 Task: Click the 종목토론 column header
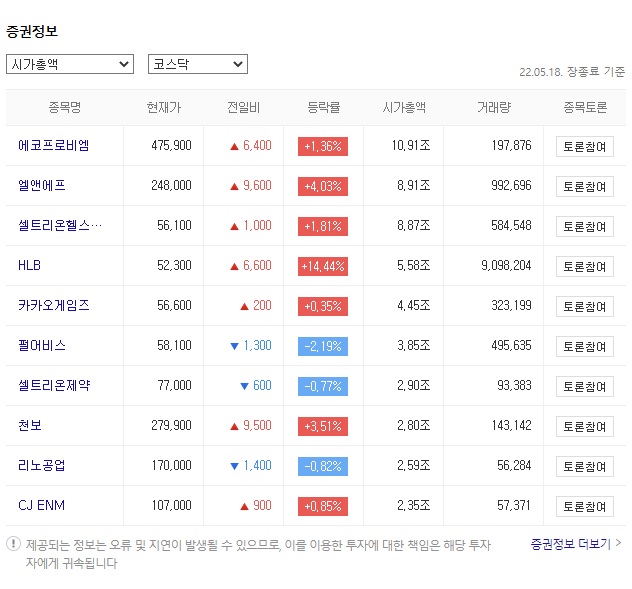[585, 107]
